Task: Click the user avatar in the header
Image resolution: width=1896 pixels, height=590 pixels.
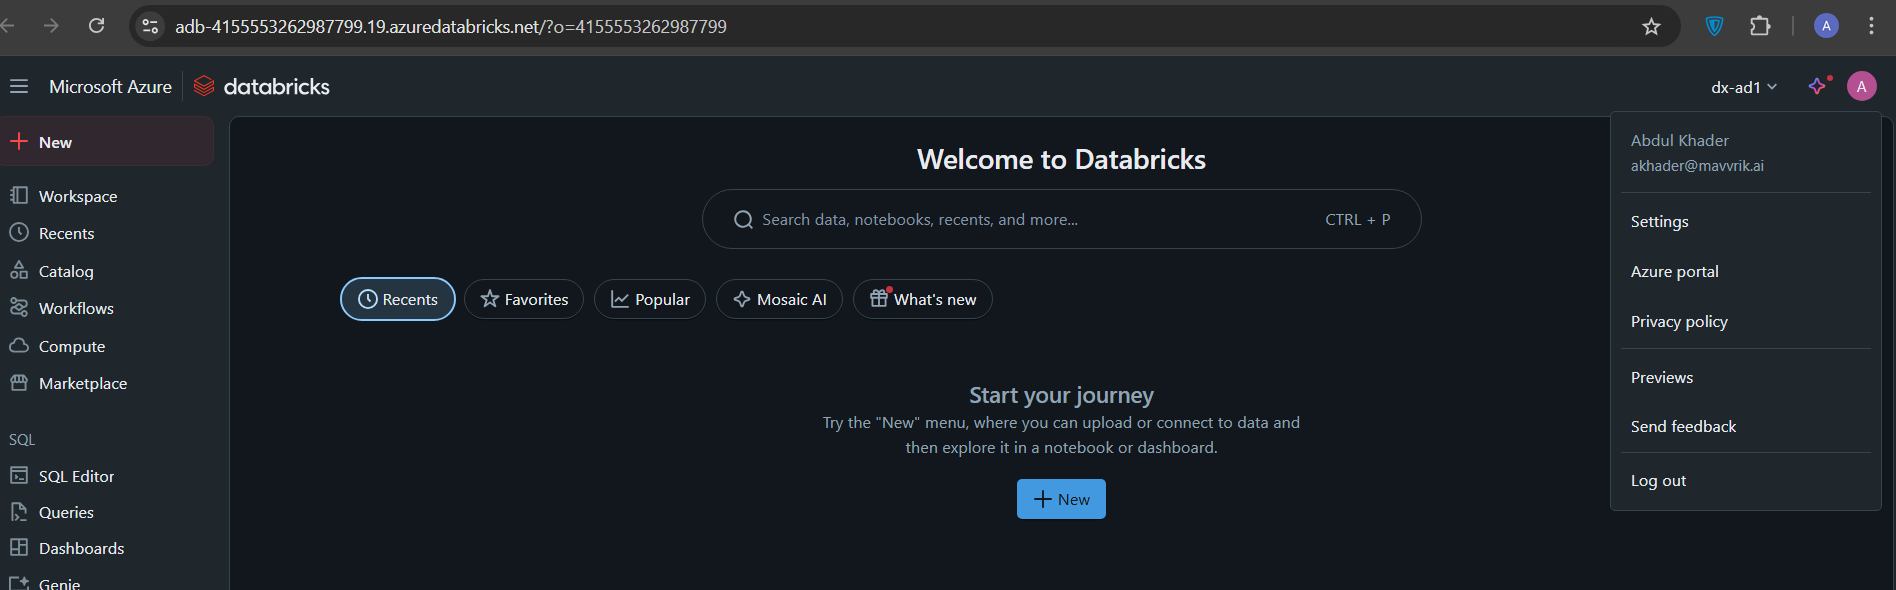Action: [x=1861, y=87]
